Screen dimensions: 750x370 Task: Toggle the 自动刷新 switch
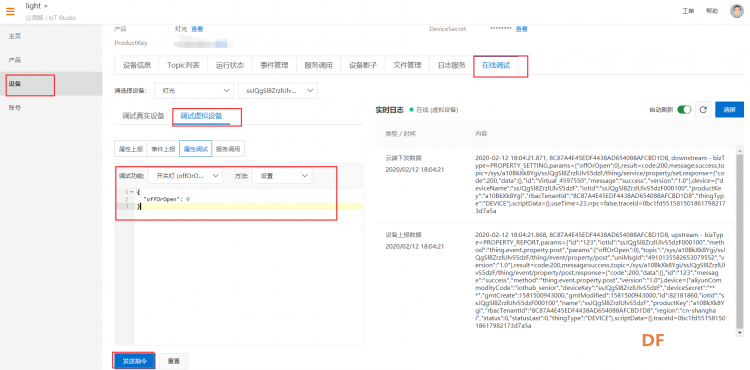pyautogui.click(x=684, y=109)
